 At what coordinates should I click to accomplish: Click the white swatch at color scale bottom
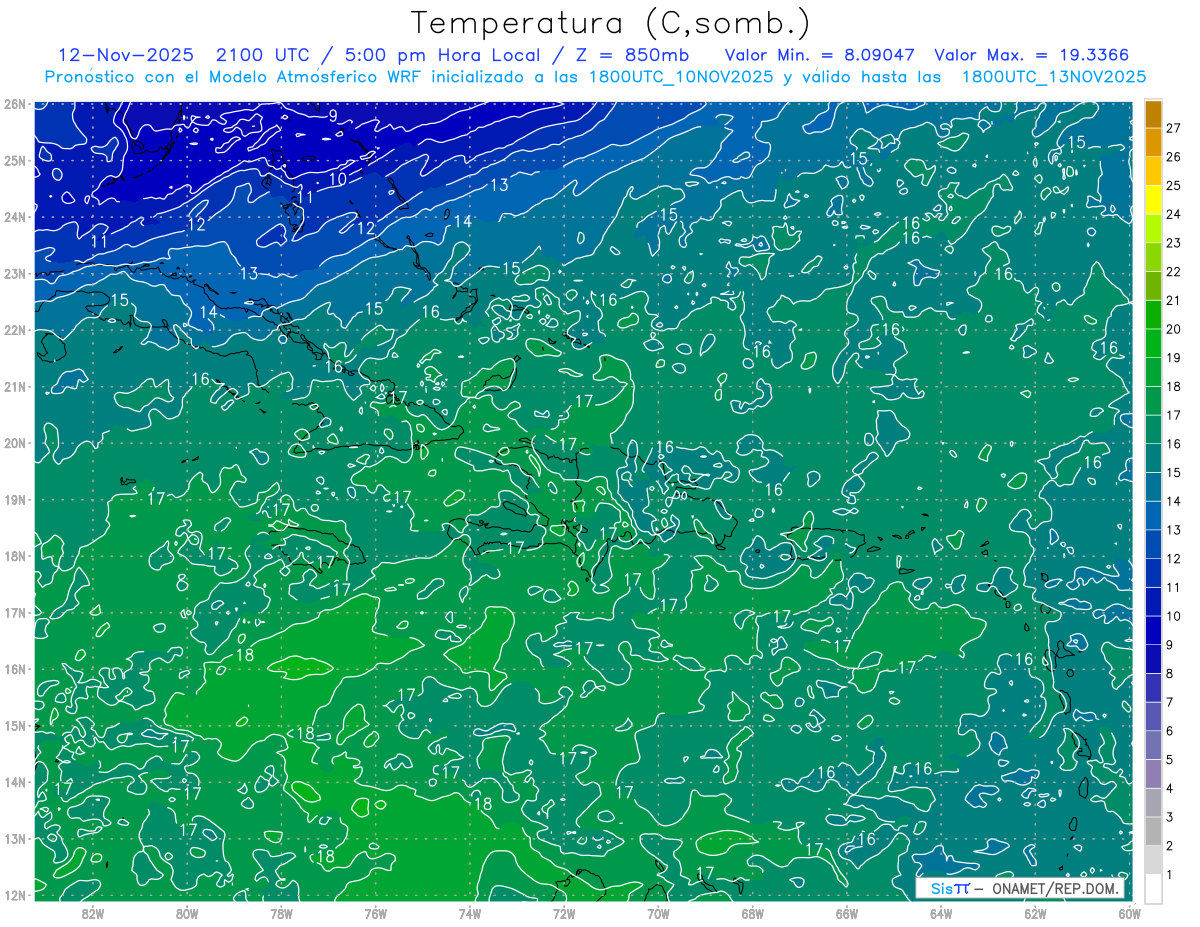(x=1153, y=887)
